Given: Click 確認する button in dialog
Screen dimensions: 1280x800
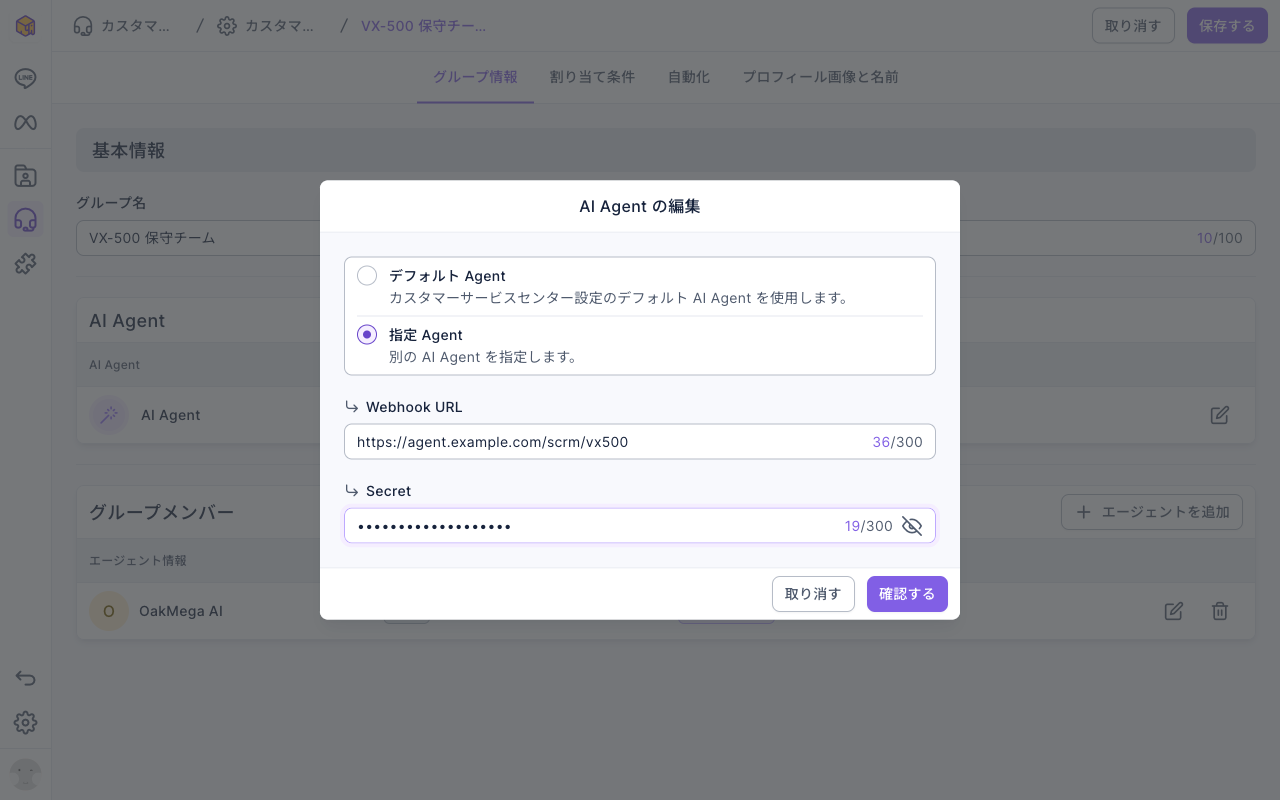Looking at the screenshot, I should (907, 594).
